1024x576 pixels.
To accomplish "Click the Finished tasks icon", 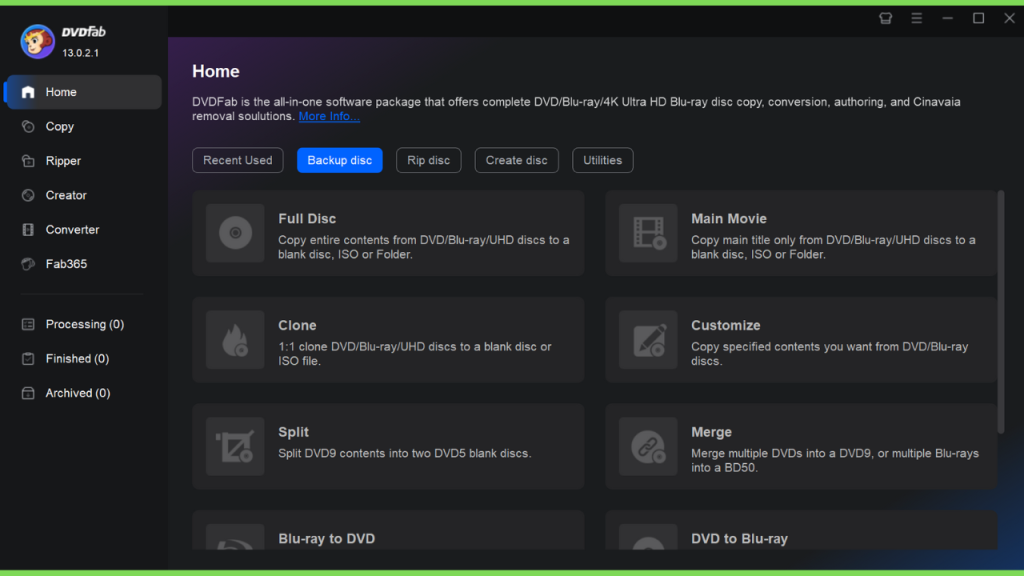I will (x=28, y=359).
